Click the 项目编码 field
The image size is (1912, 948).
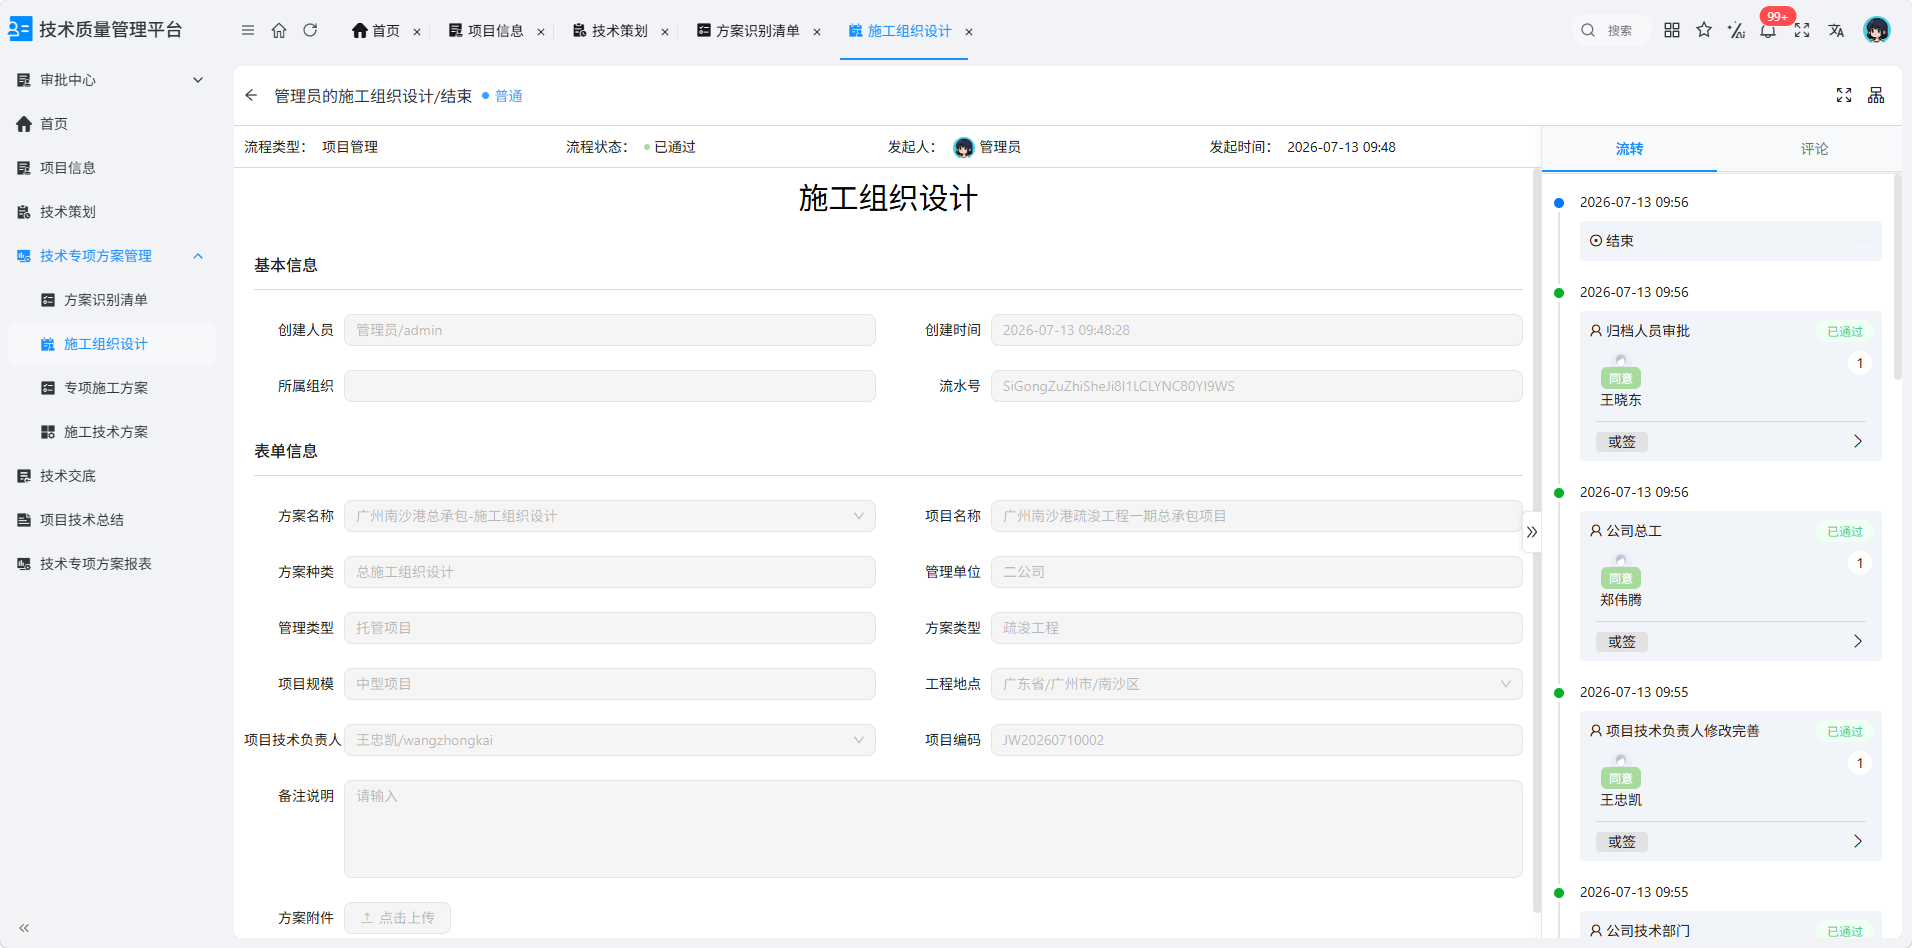(1257, 740)
